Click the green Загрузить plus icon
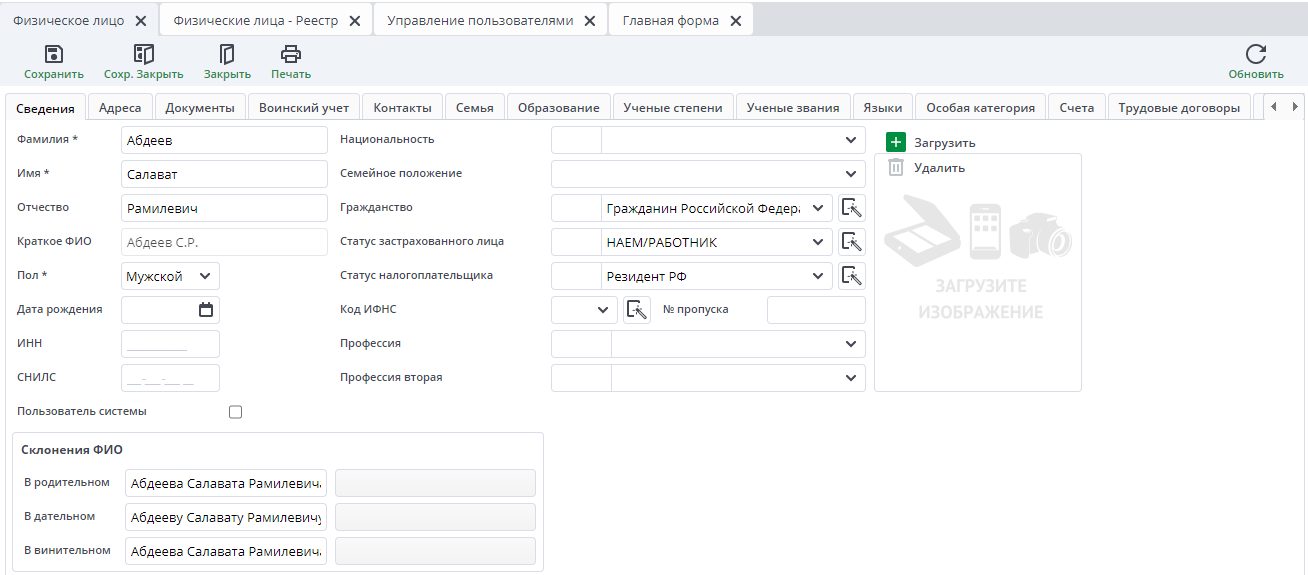Screen dimensions: 1308x575 point(896,143)
